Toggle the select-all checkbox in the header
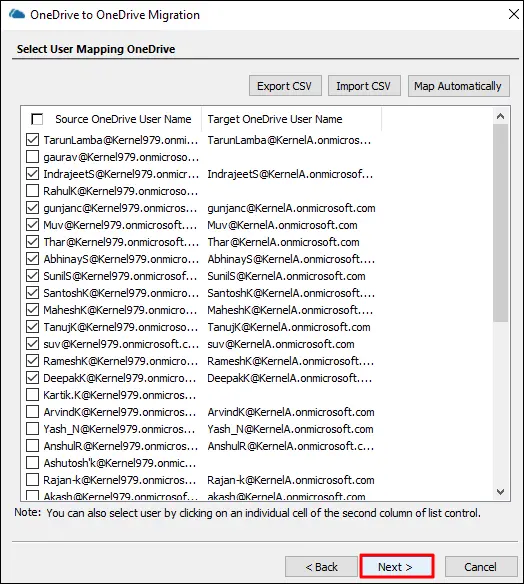This screenshot has width=524, height=584. (37, 119)
